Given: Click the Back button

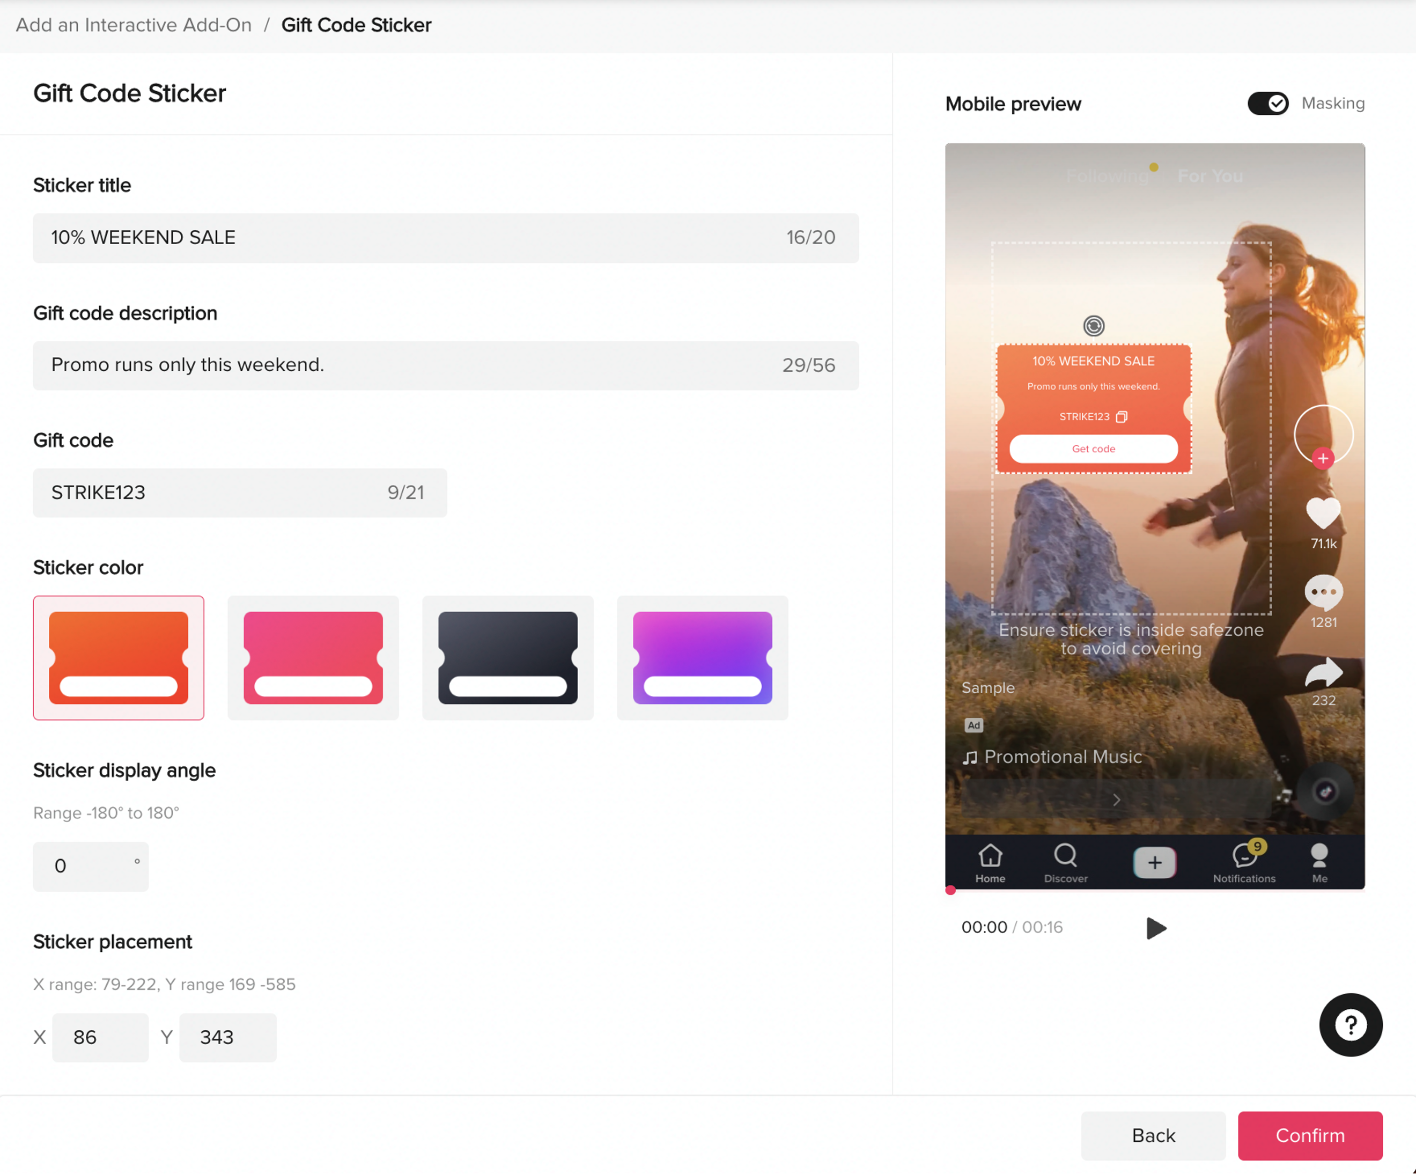Looking at the screenshot, I should (1152, 1135).
